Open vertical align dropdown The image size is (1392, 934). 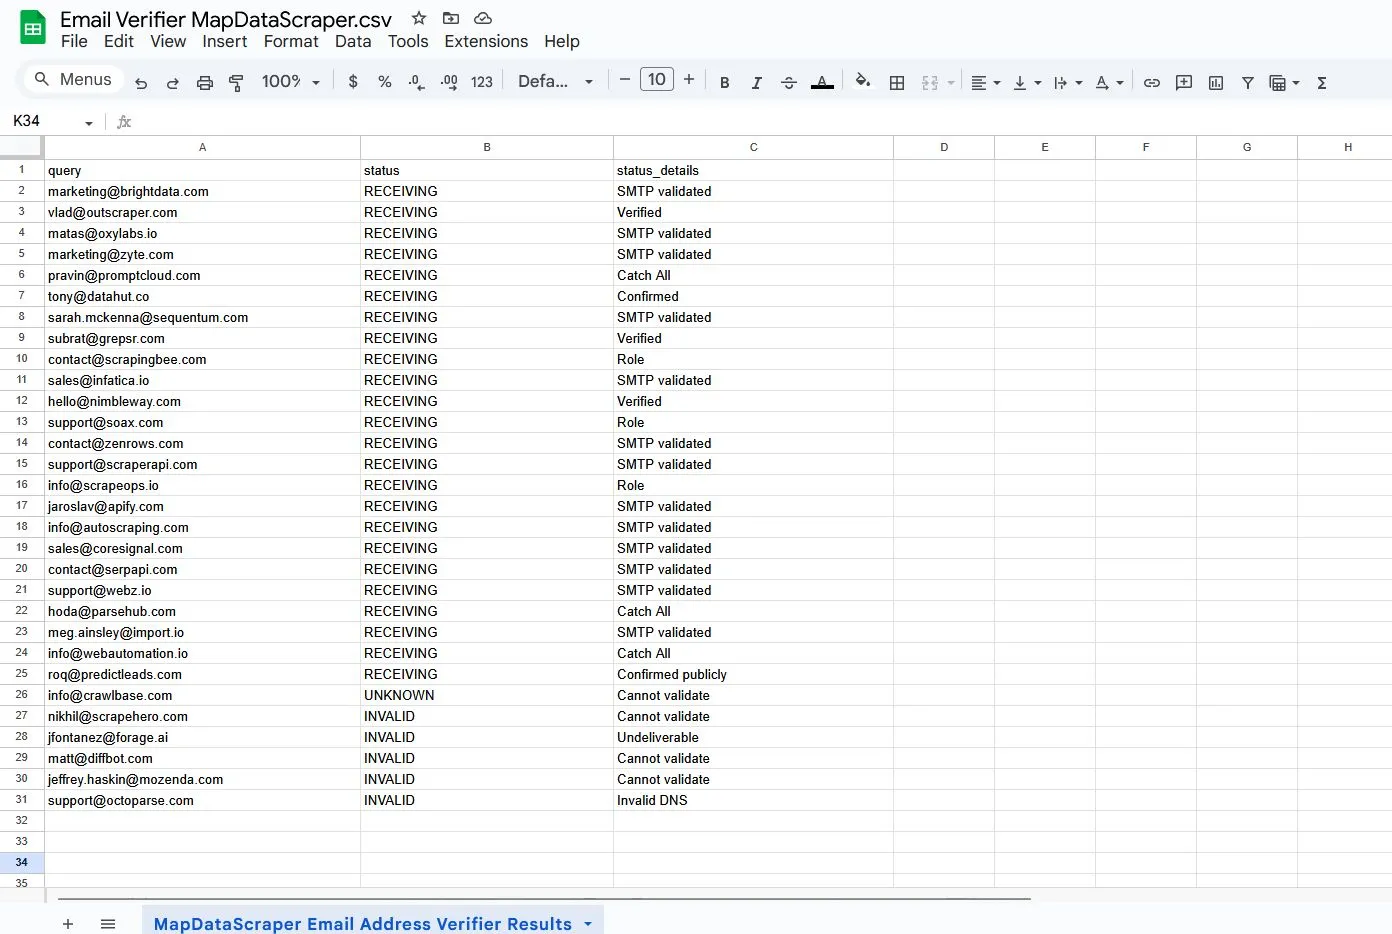tap(1027, 83)
